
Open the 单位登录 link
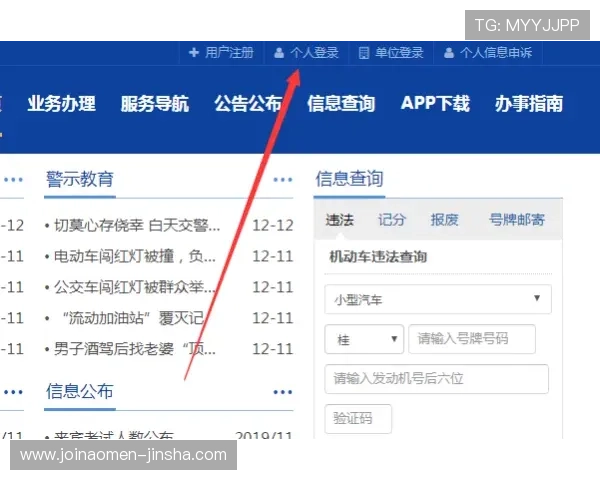pyautogui.click(x=399, y=52)
